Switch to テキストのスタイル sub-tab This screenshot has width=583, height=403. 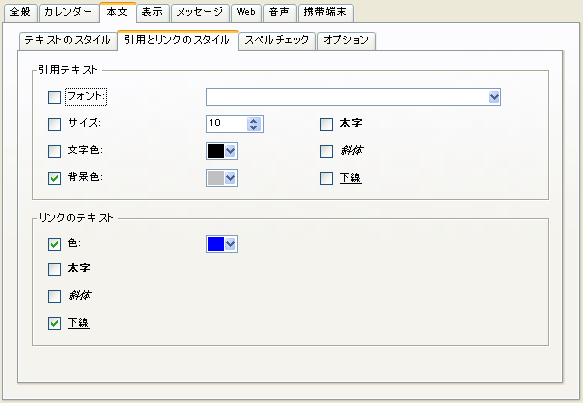(68, 41)
